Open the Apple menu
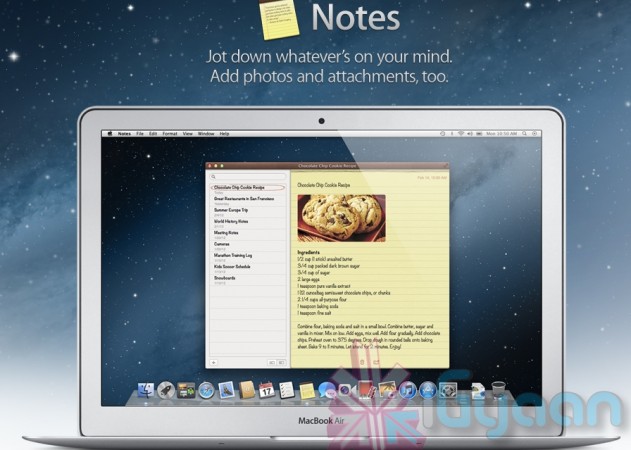Image resolution: width=631 pixels, height=450 pixels. (x=109, y=133)
